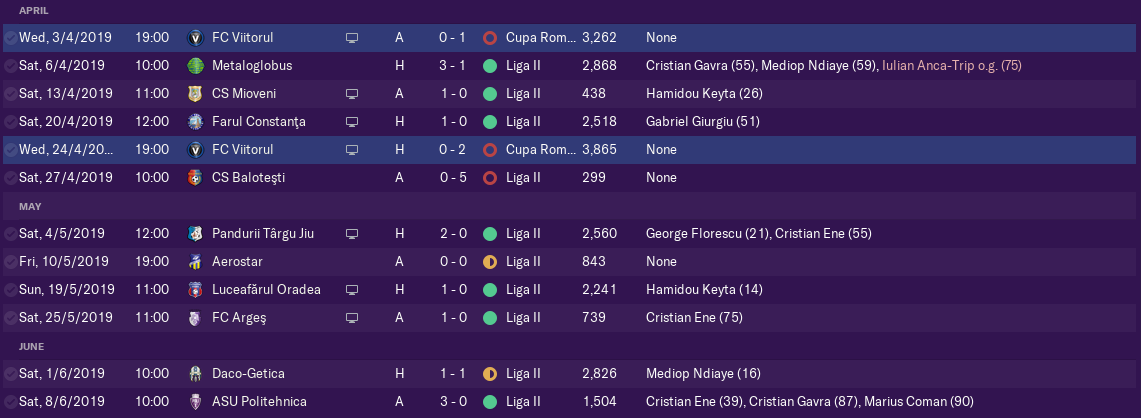Toggle the checkmark for Sat, 8/6/2019 fixture
This screenshot has height=418, width=1141.
pos(10,402)
